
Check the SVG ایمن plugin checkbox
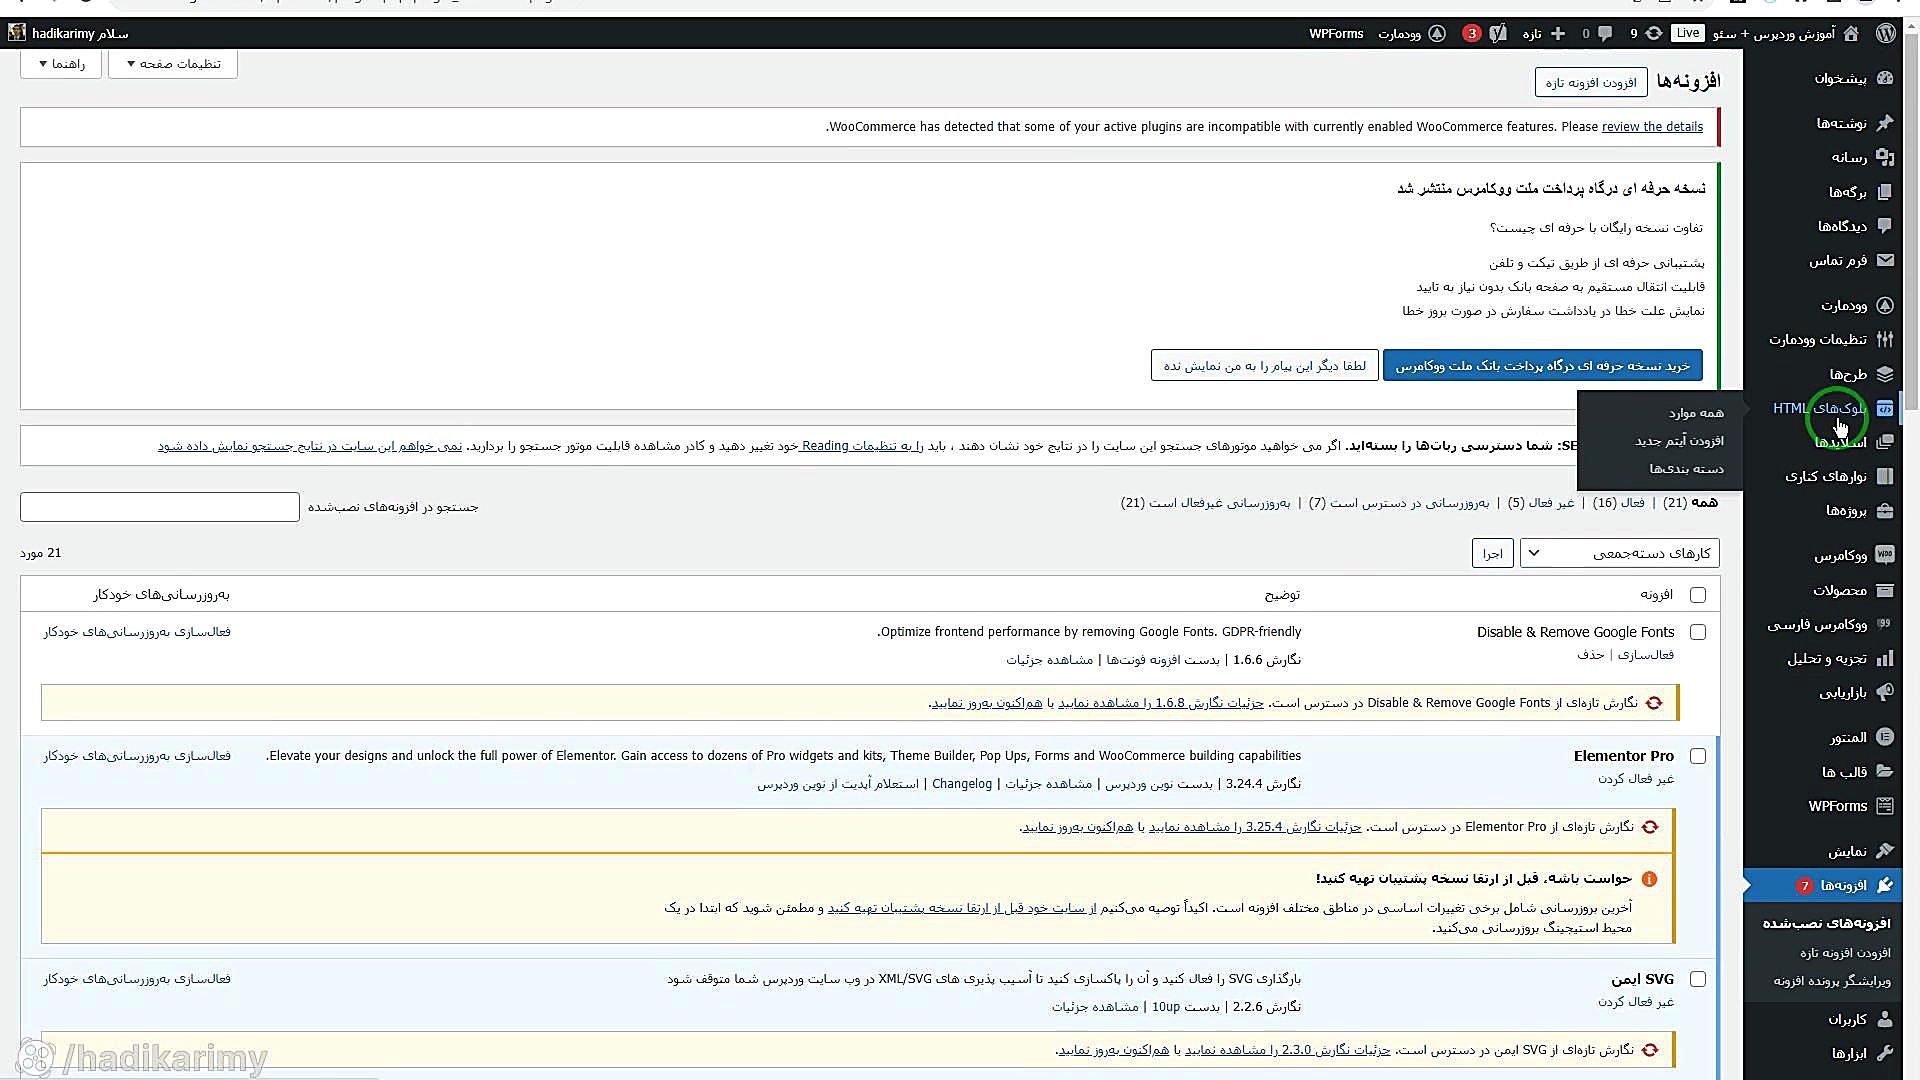pyautogui.click(x=1698, y=979)
